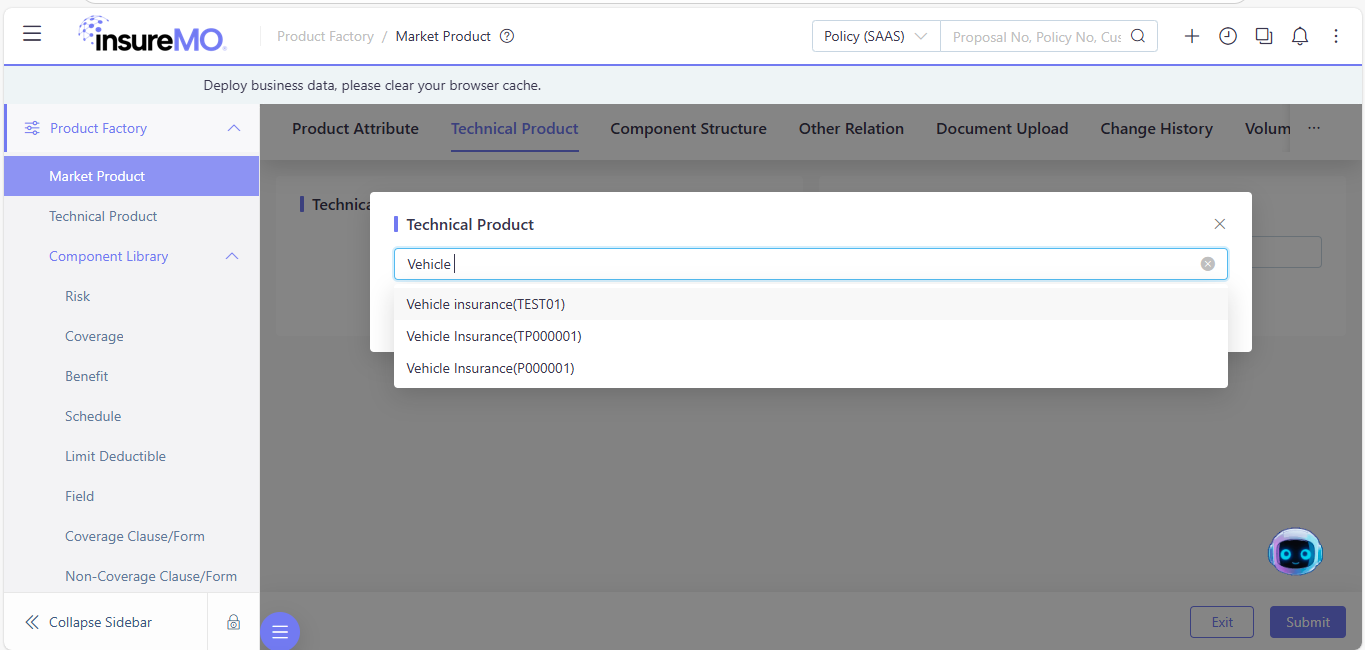The height and width of the screenshot is (650, 1365).
Task: Open the history clock icon
Action: pyautogui.click(x=1228, y=36)
